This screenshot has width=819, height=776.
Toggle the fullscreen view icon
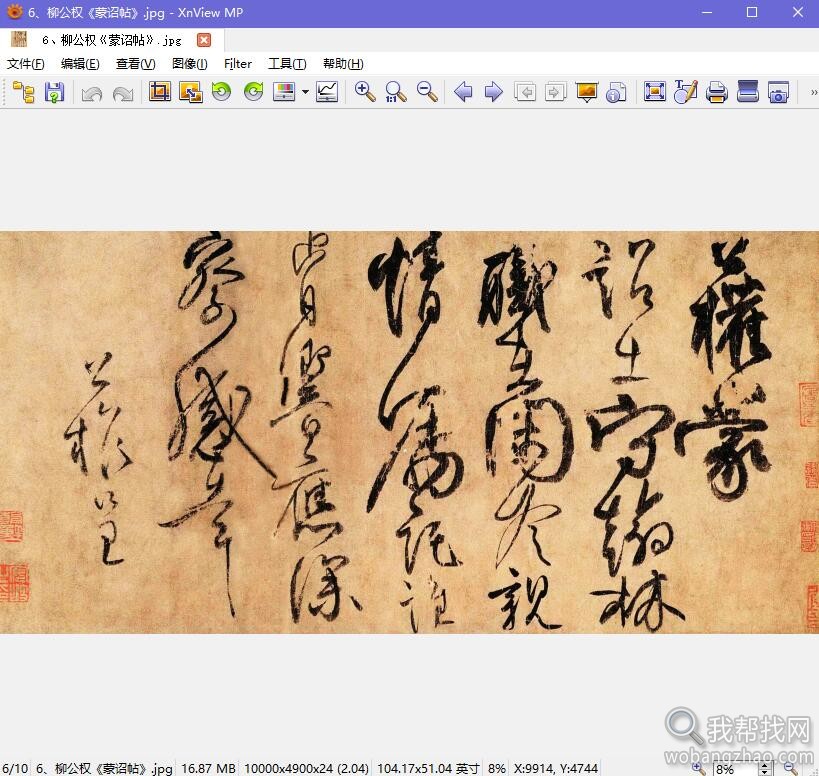coord(655,92)
